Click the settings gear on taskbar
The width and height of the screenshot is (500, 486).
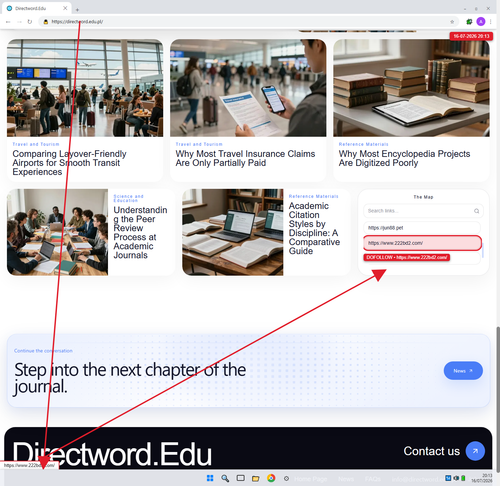click(x=286, y=479)
